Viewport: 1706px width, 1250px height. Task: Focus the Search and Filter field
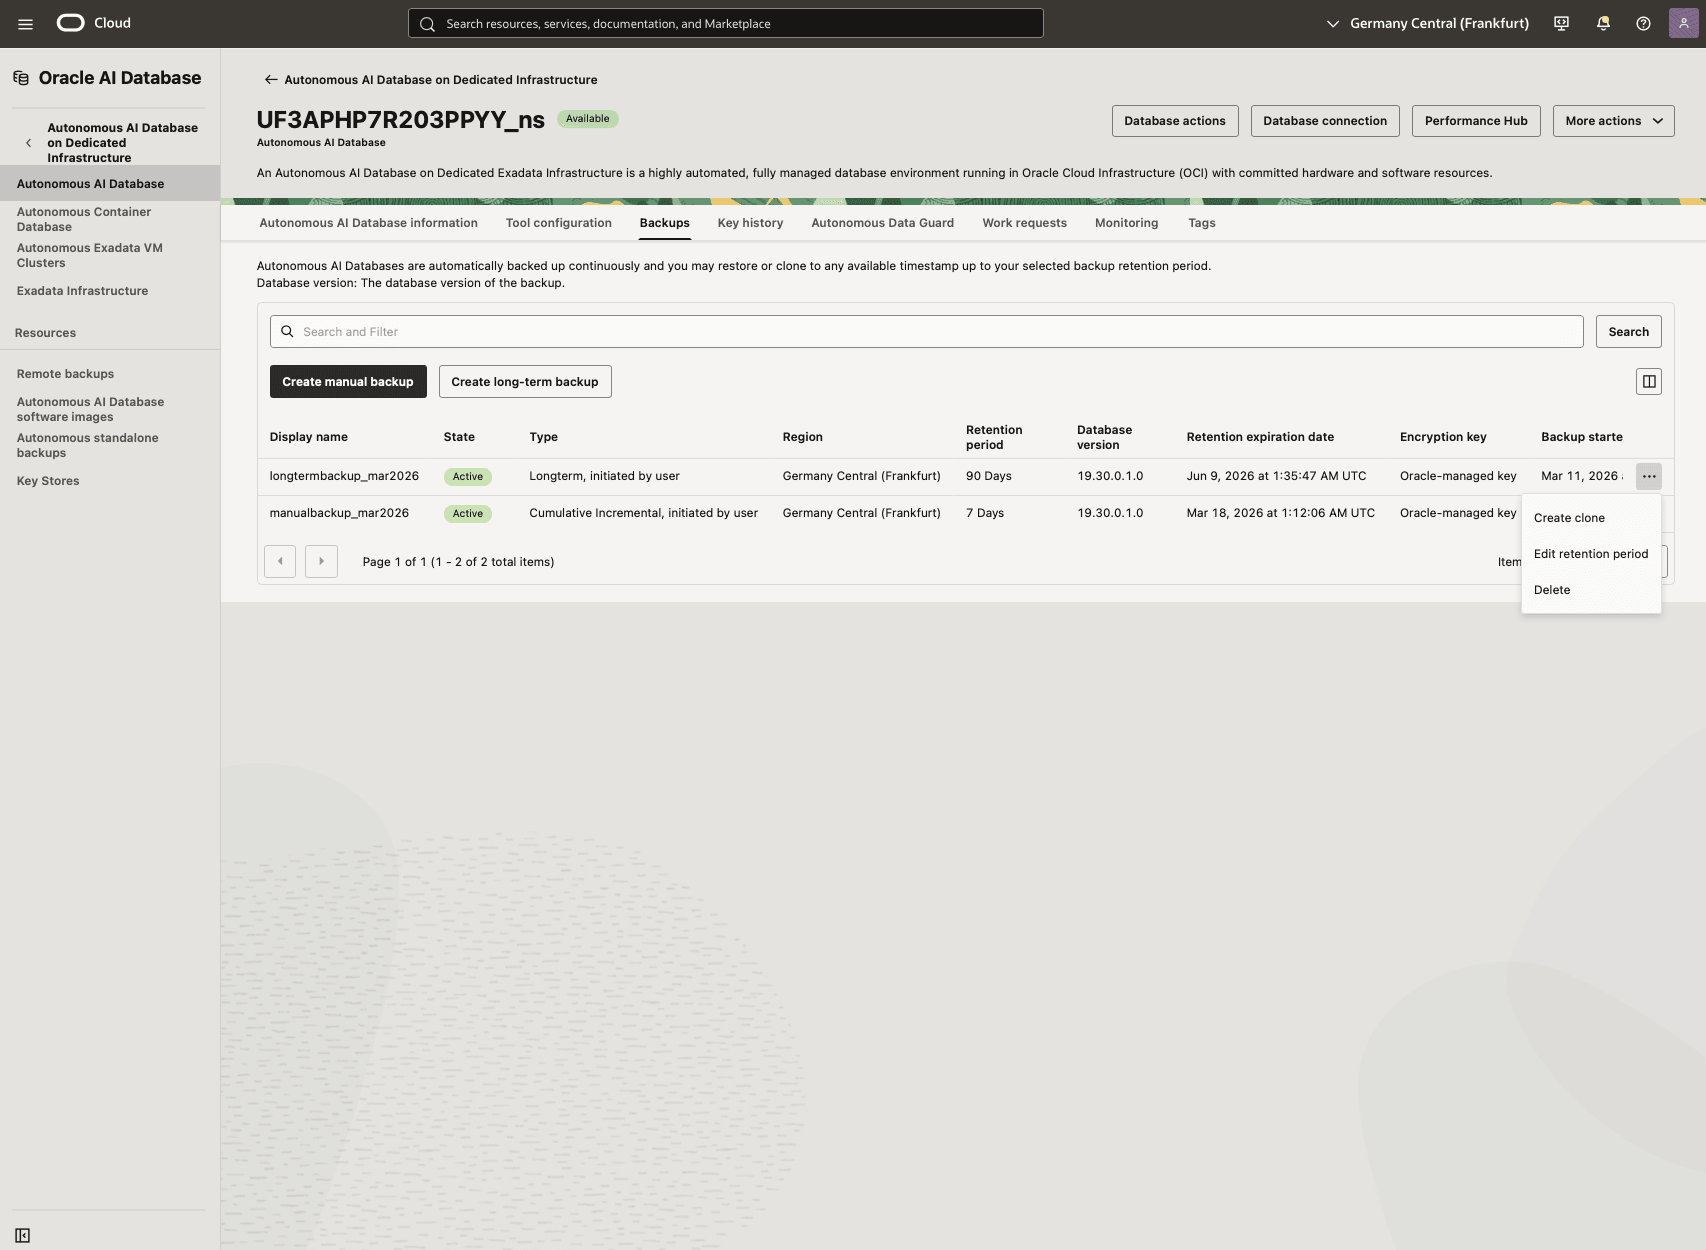tap(926, 331)
